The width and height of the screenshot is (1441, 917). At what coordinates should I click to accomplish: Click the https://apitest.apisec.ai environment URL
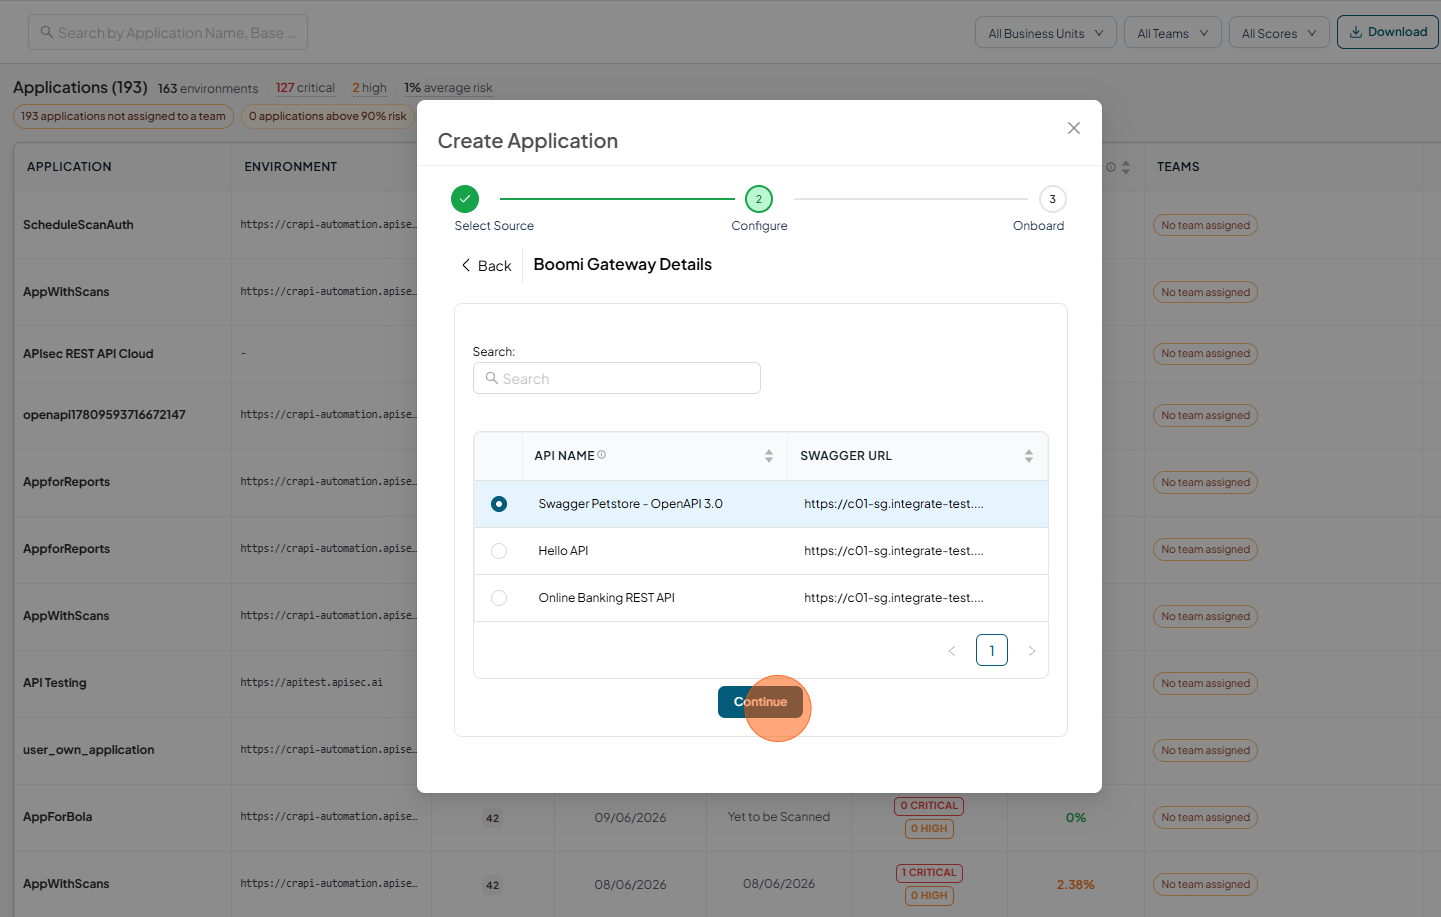click(x=311, y=683)
